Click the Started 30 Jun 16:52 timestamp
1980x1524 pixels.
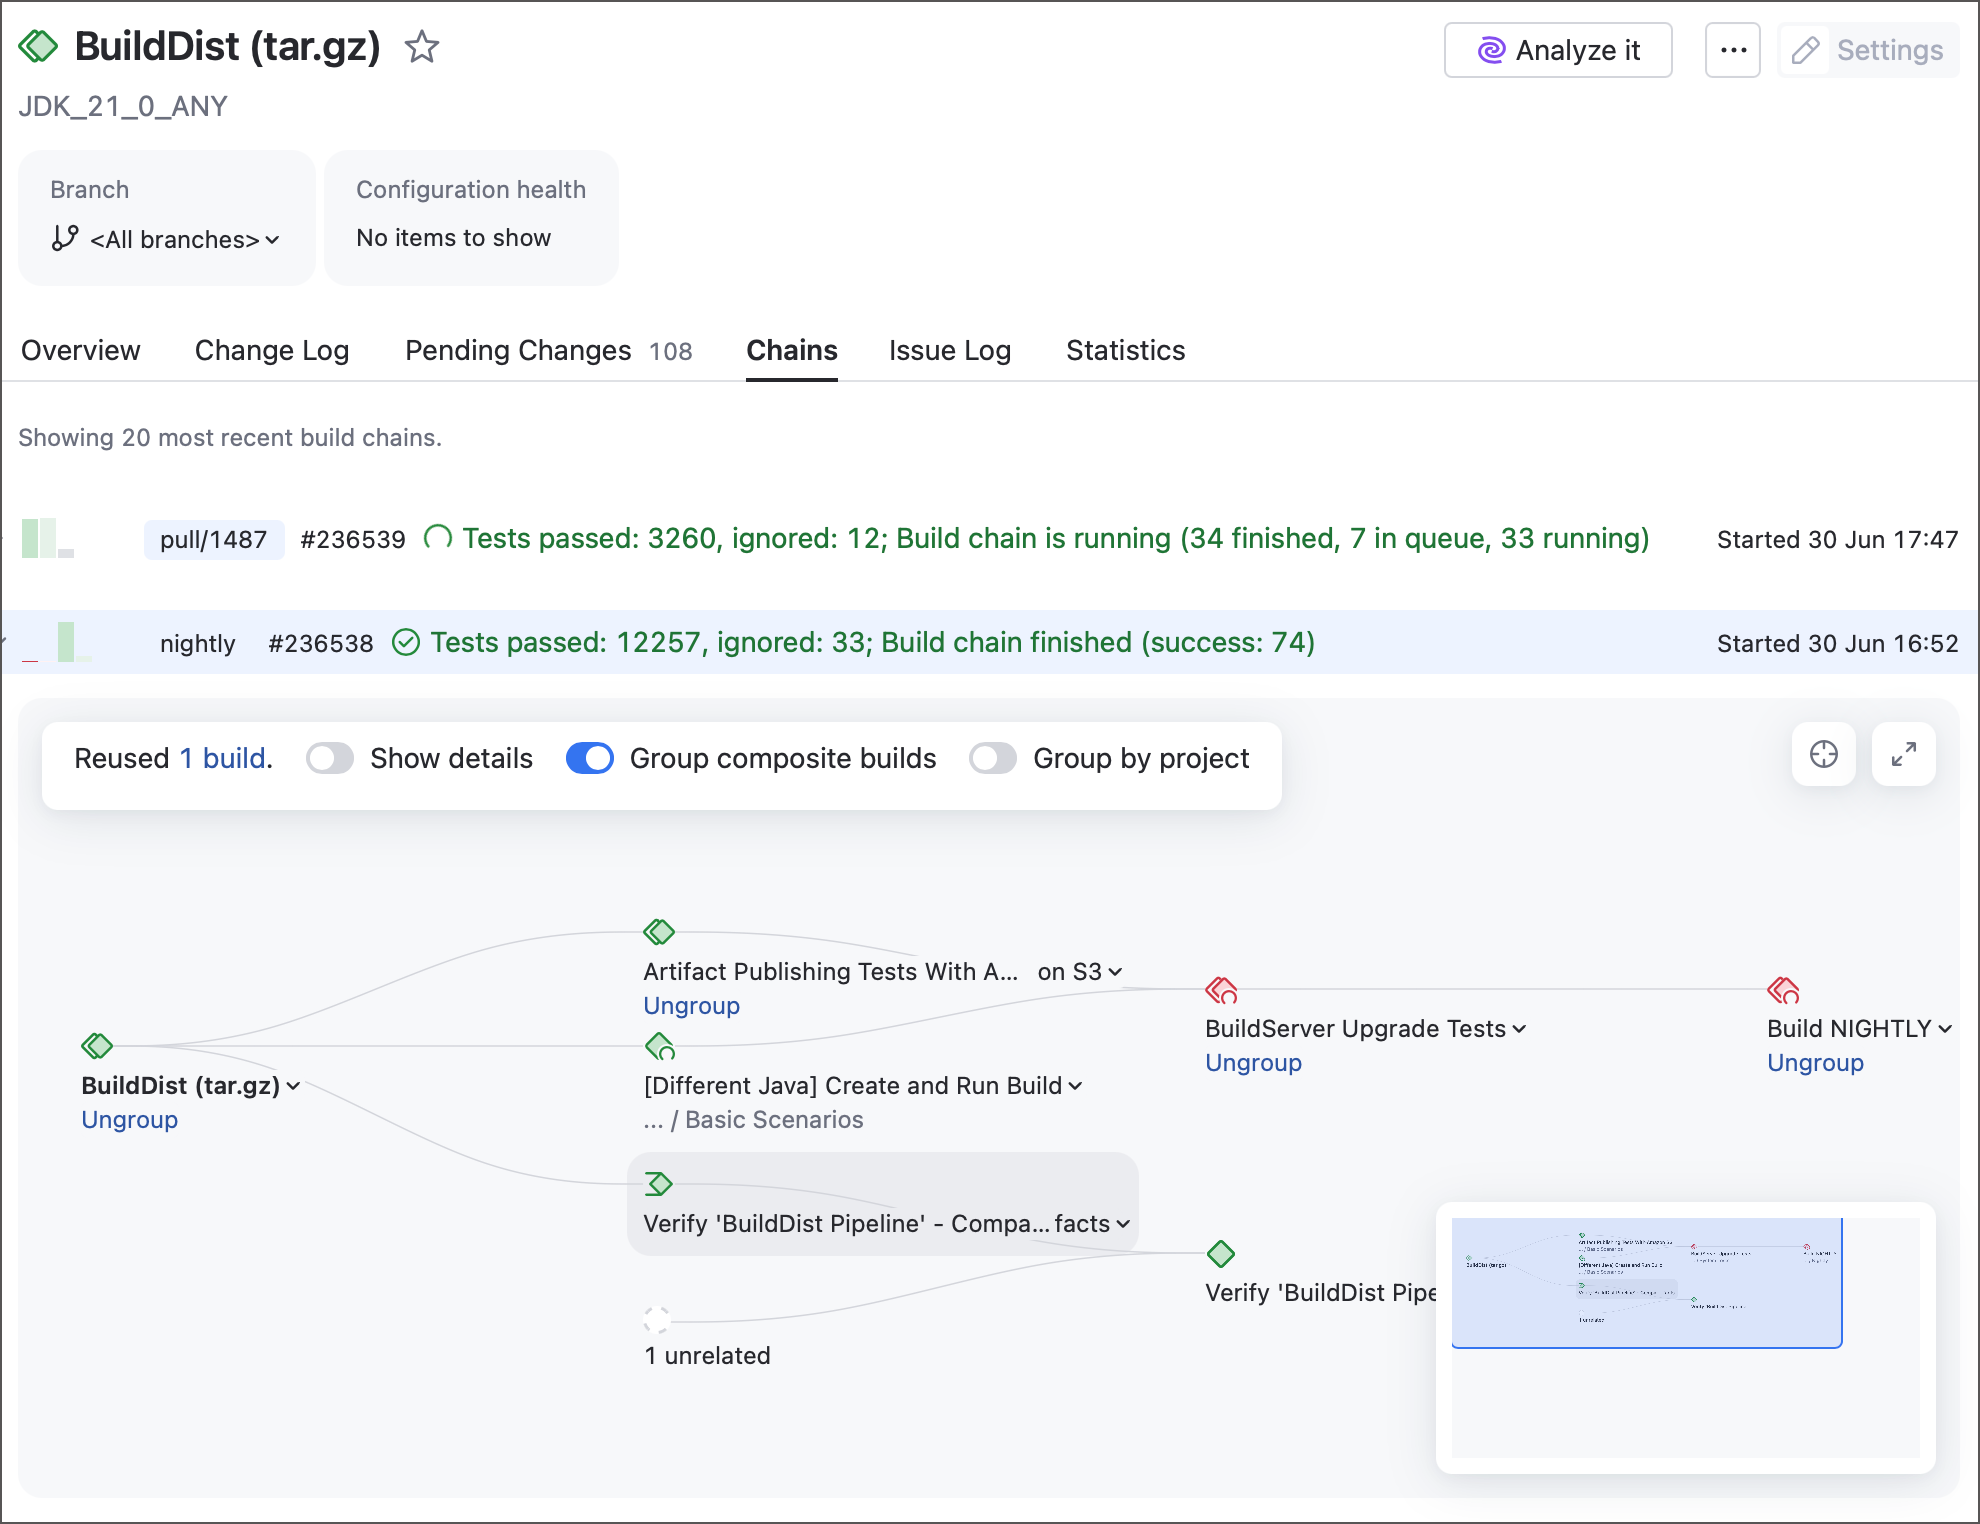(1838, 644)
